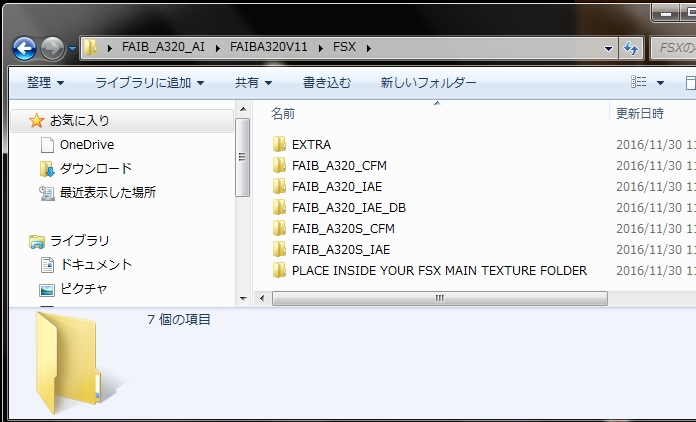This screenshot has height=422, width=696.
Task: Select FAIB_A320_IAE_DB folder name
Action: pos(349,208)
